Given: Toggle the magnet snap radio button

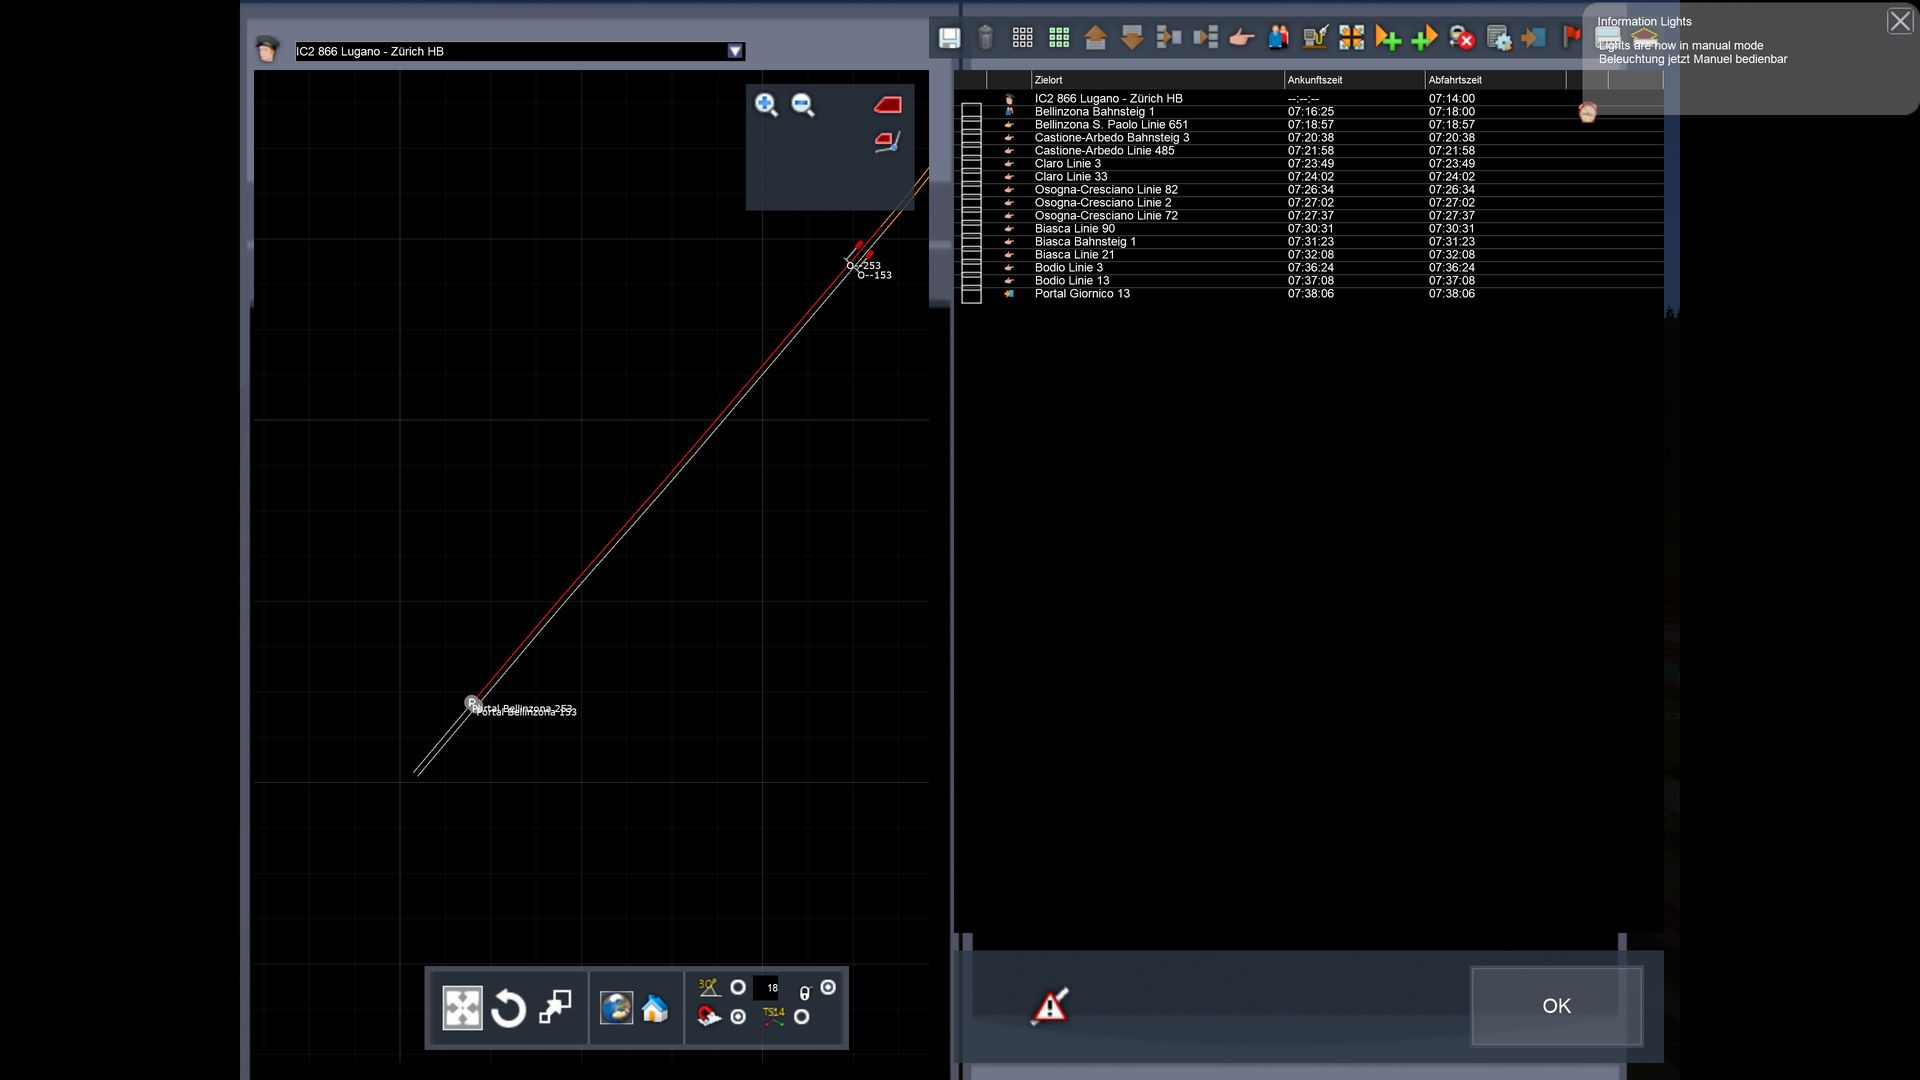Looking at the screenshot, I should pyautogui.click(x=738, y=1017).
